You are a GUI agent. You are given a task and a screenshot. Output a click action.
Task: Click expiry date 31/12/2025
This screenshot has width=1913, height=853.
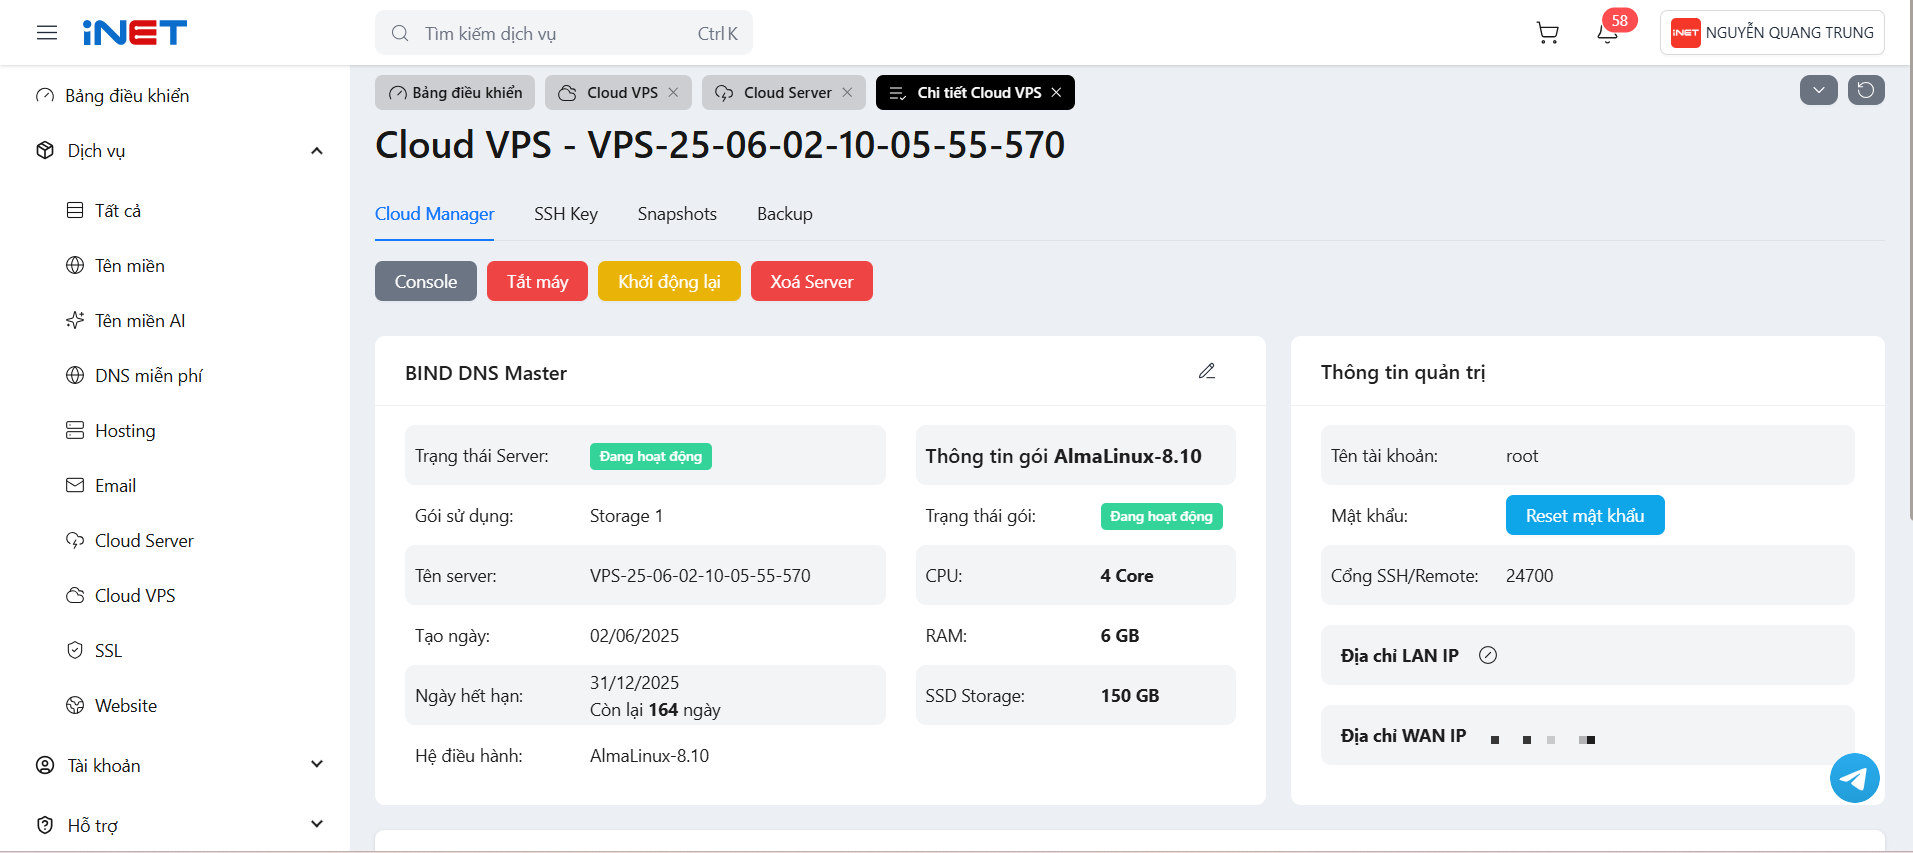[x=634, y=683]
